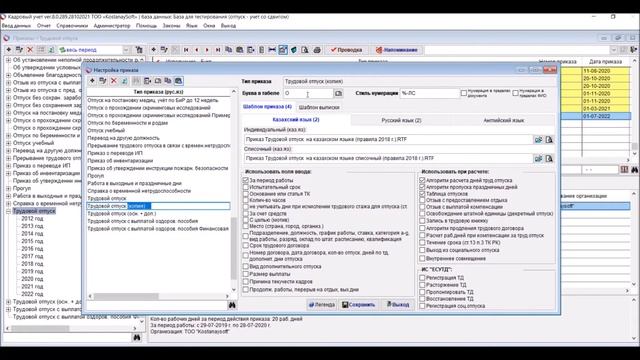
Task: Click highlighted settings icon in orders toolbar
Action: coord(283,50)
